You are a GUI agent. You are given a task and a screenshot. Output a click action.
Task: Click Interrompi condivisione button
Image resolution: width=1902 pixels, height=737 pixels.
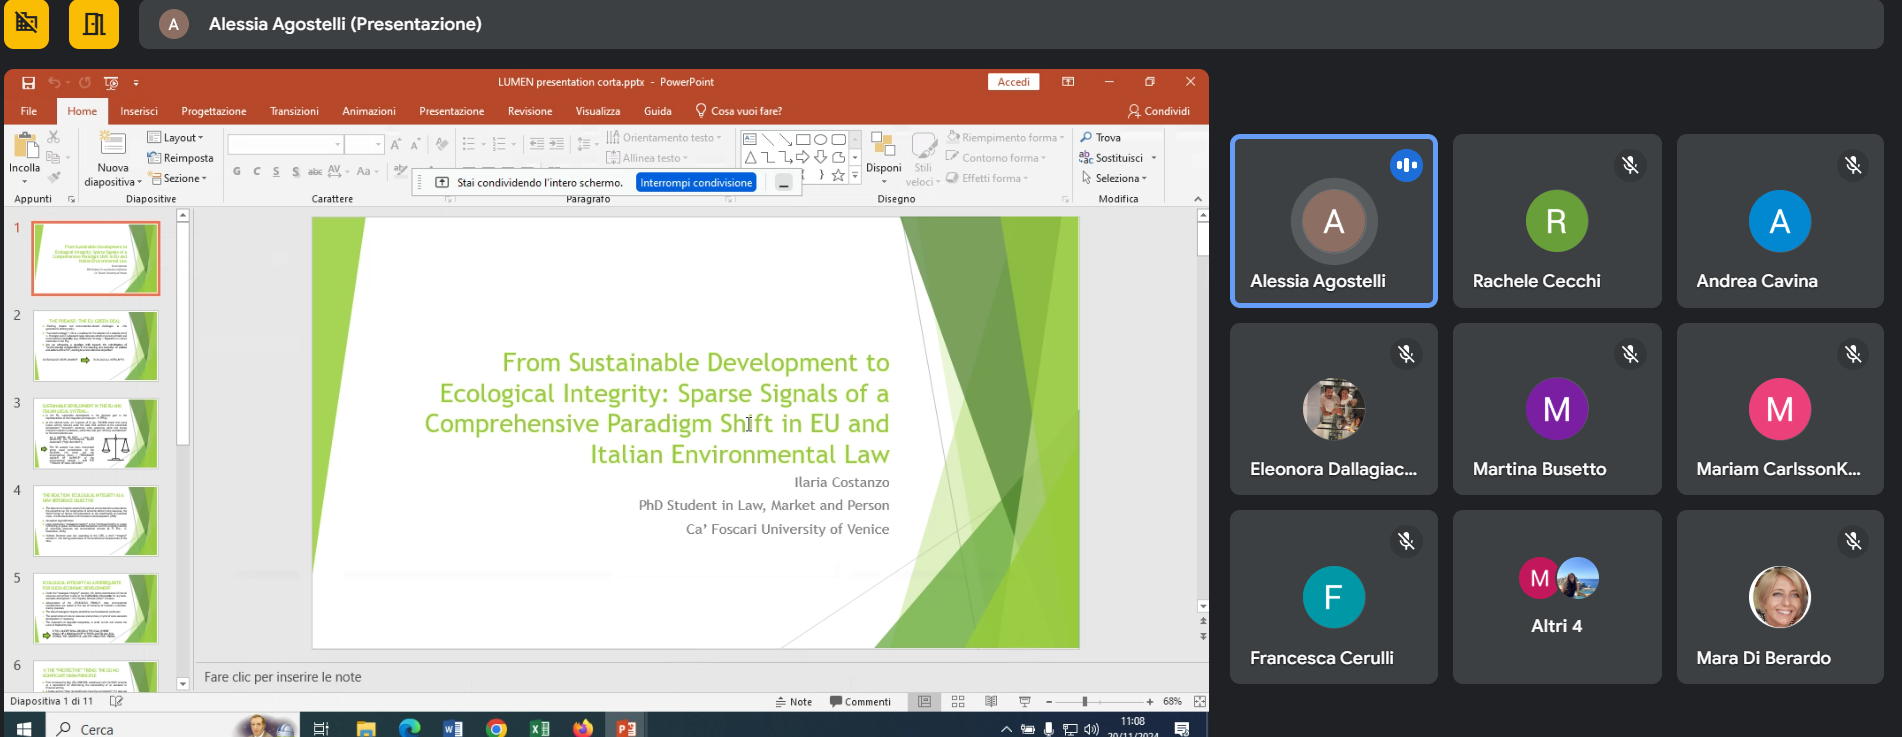click(x=696, y=183)
